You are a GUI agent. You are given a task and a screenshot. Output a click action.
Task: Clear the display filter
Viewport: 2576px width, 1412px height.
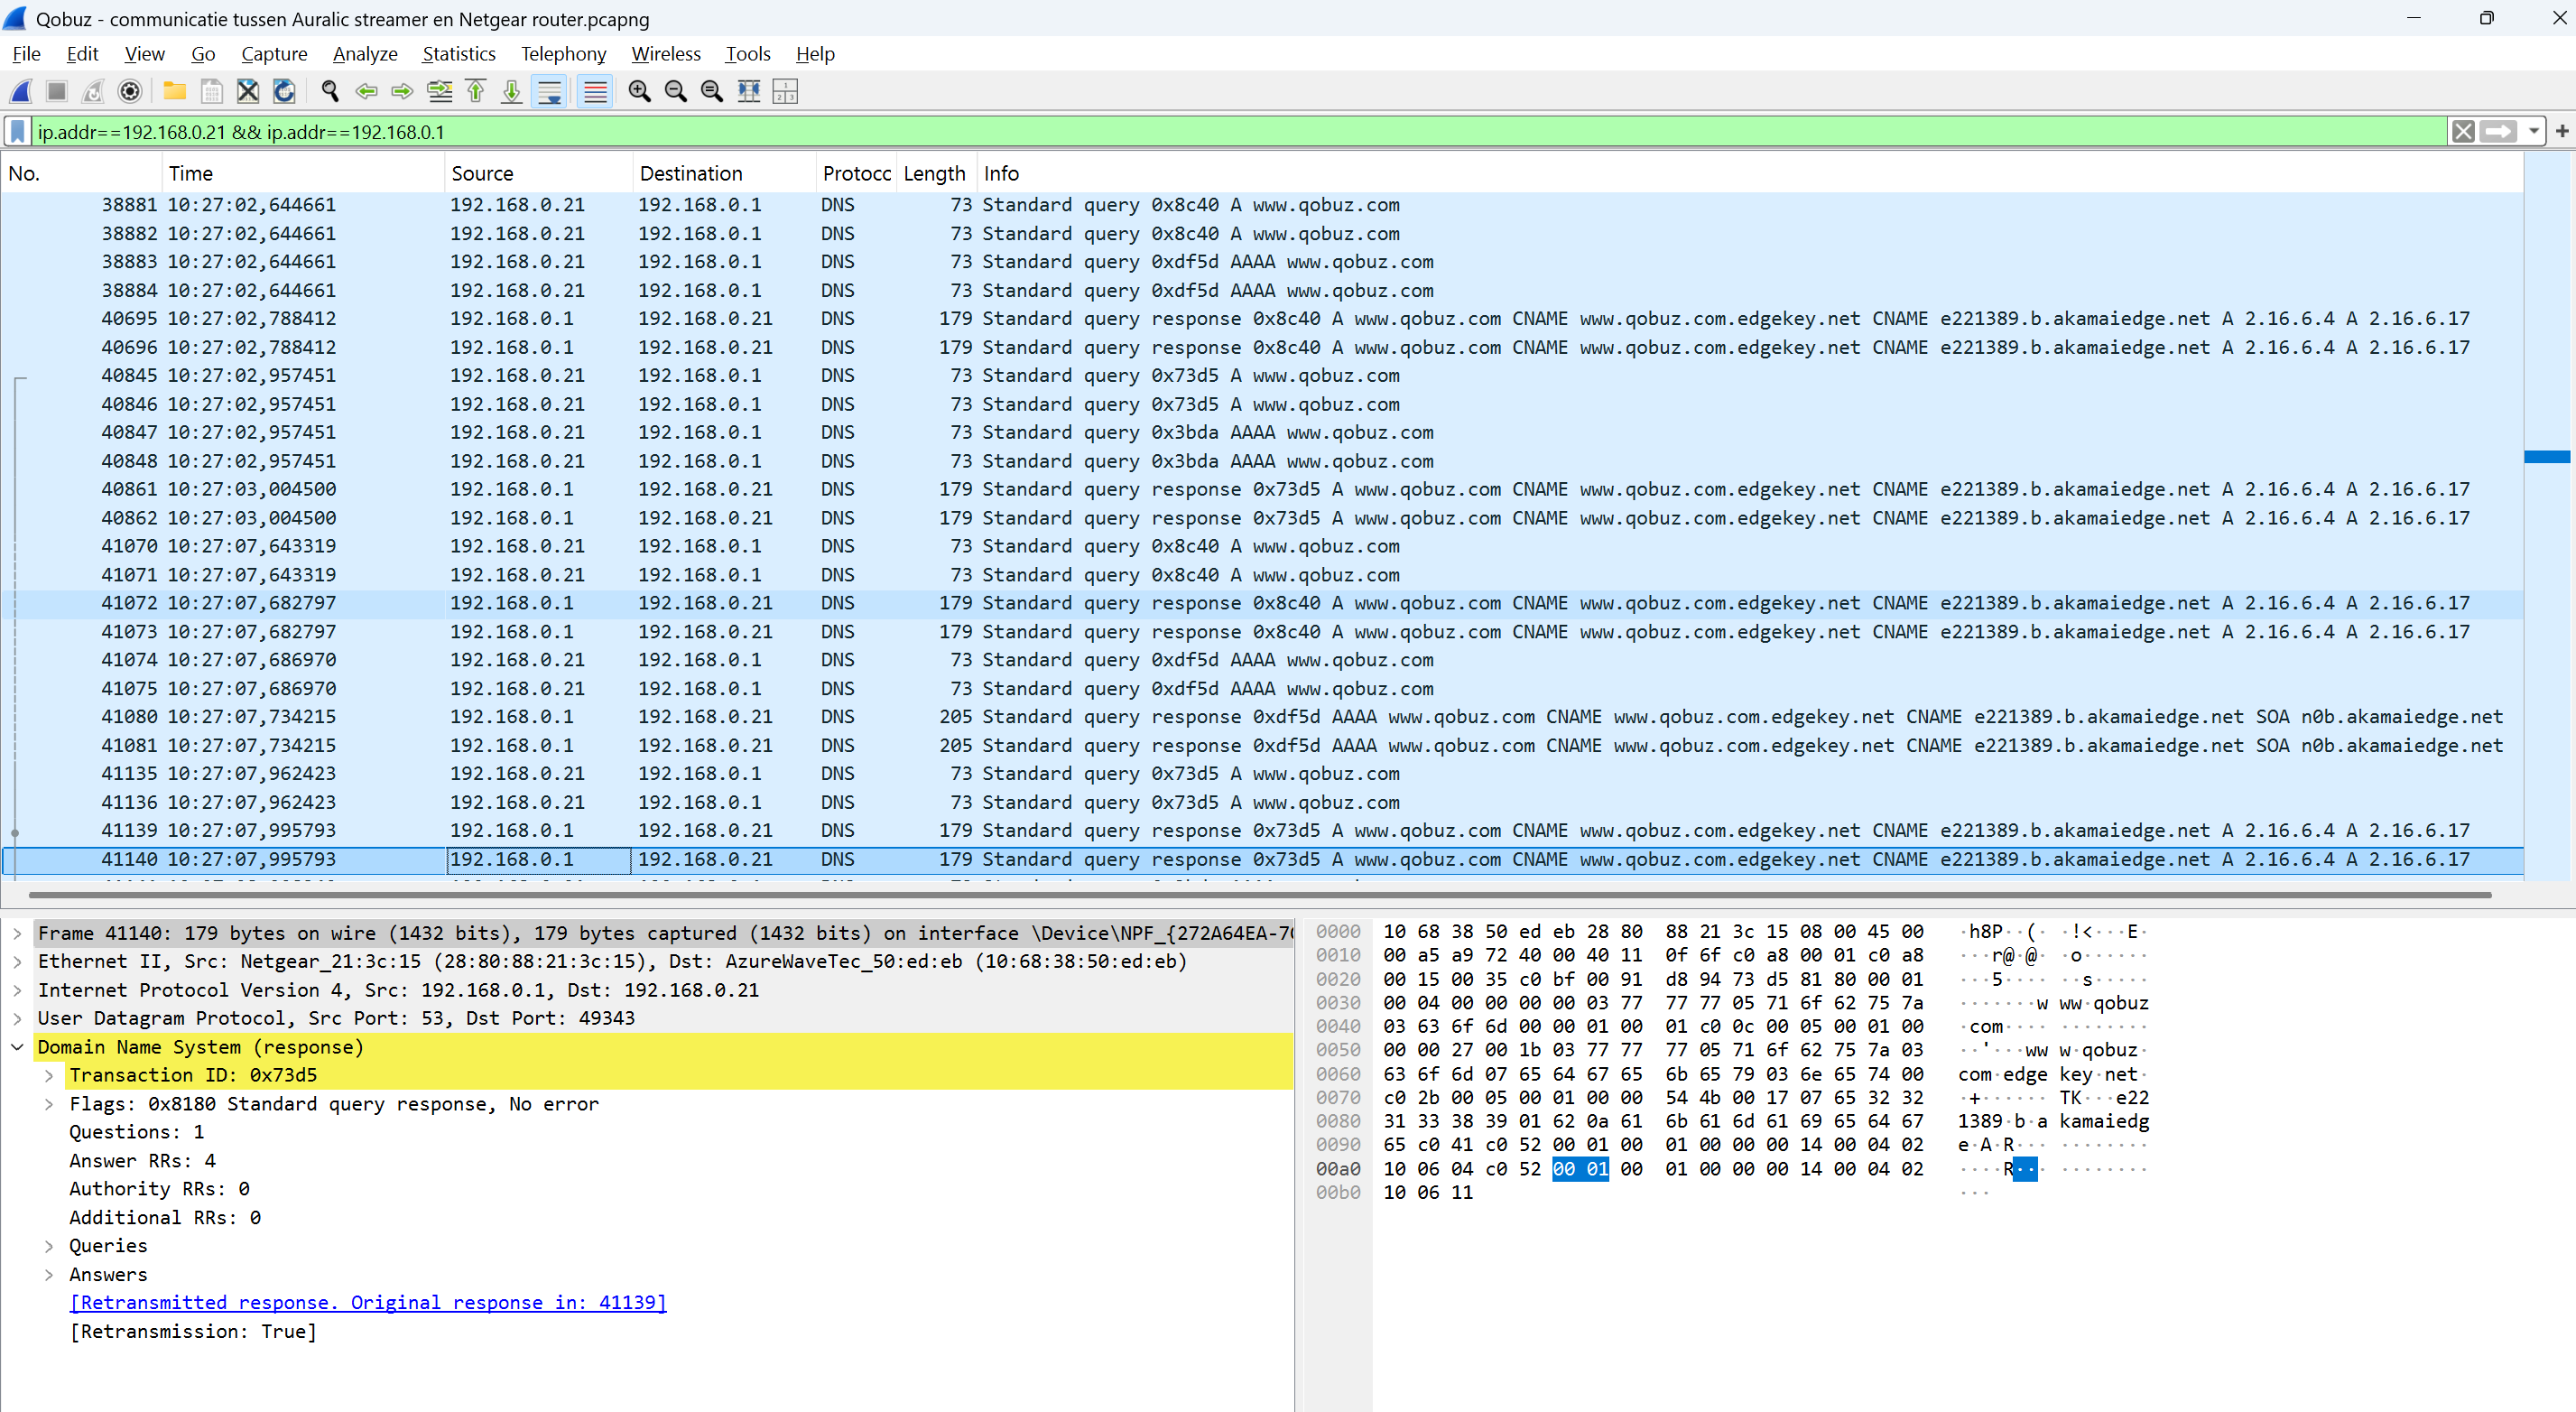click(2464, 132)
